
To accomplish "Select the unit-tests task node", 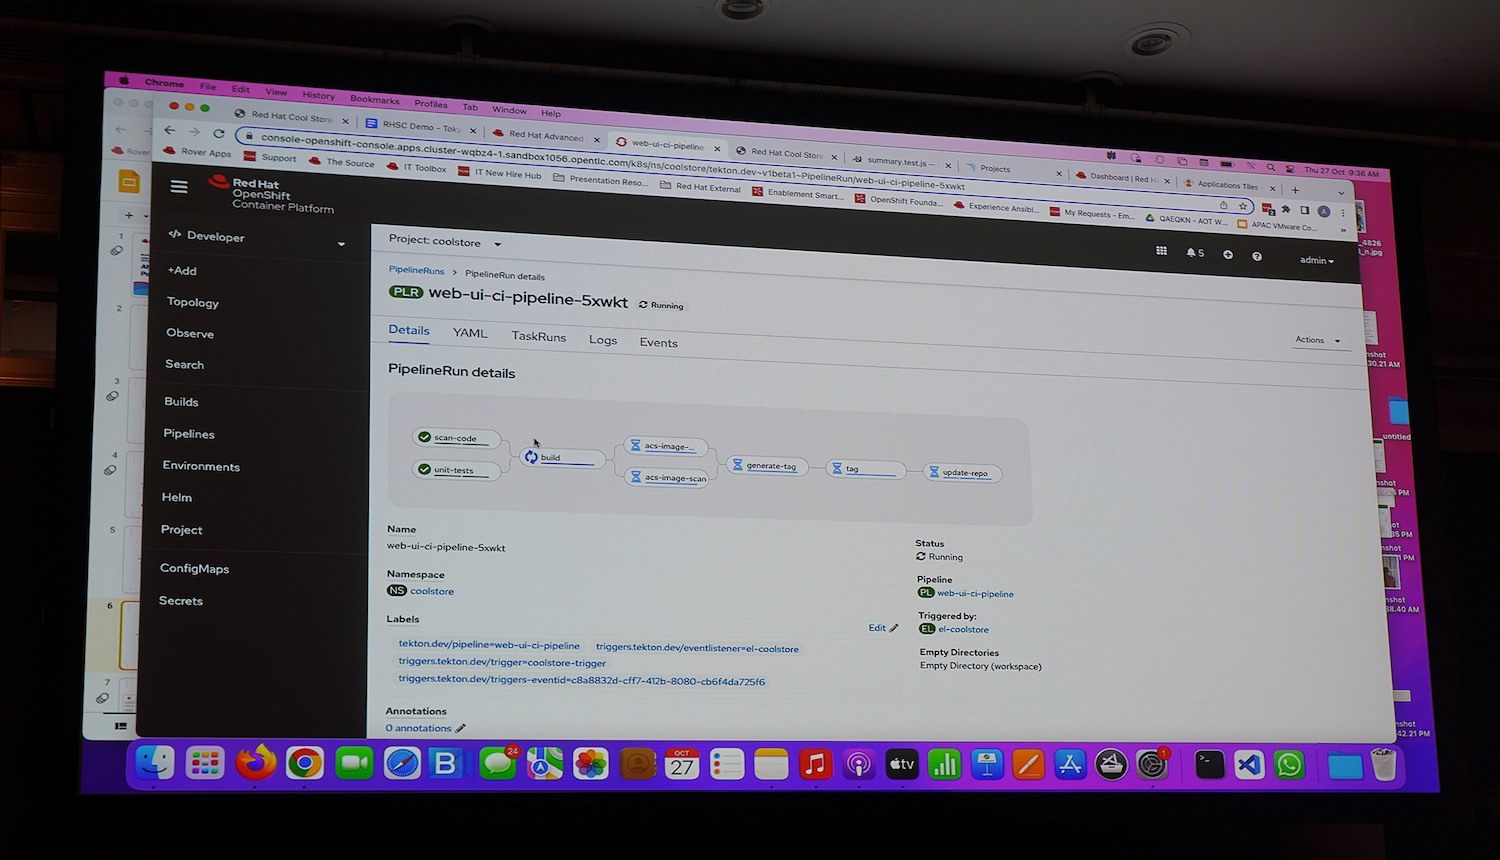I will click(456, 470).
